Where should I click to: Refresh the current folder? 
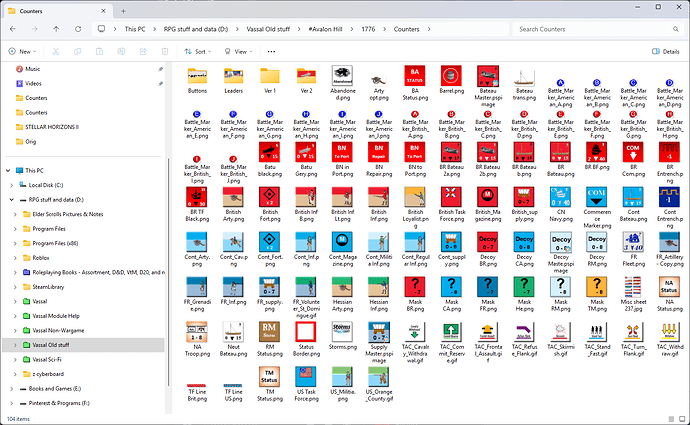coord(78,29)
